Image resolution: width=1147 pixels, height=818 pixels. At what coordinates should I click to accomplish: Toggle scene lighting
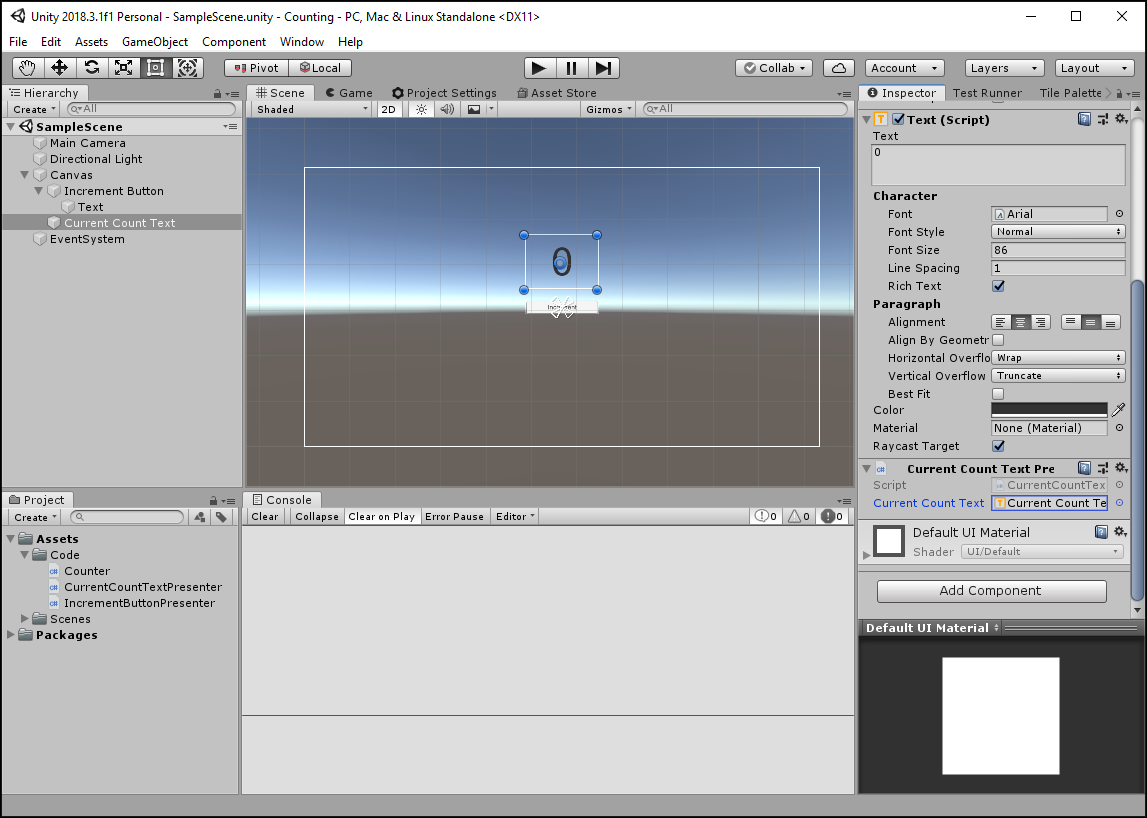(421, 109)
